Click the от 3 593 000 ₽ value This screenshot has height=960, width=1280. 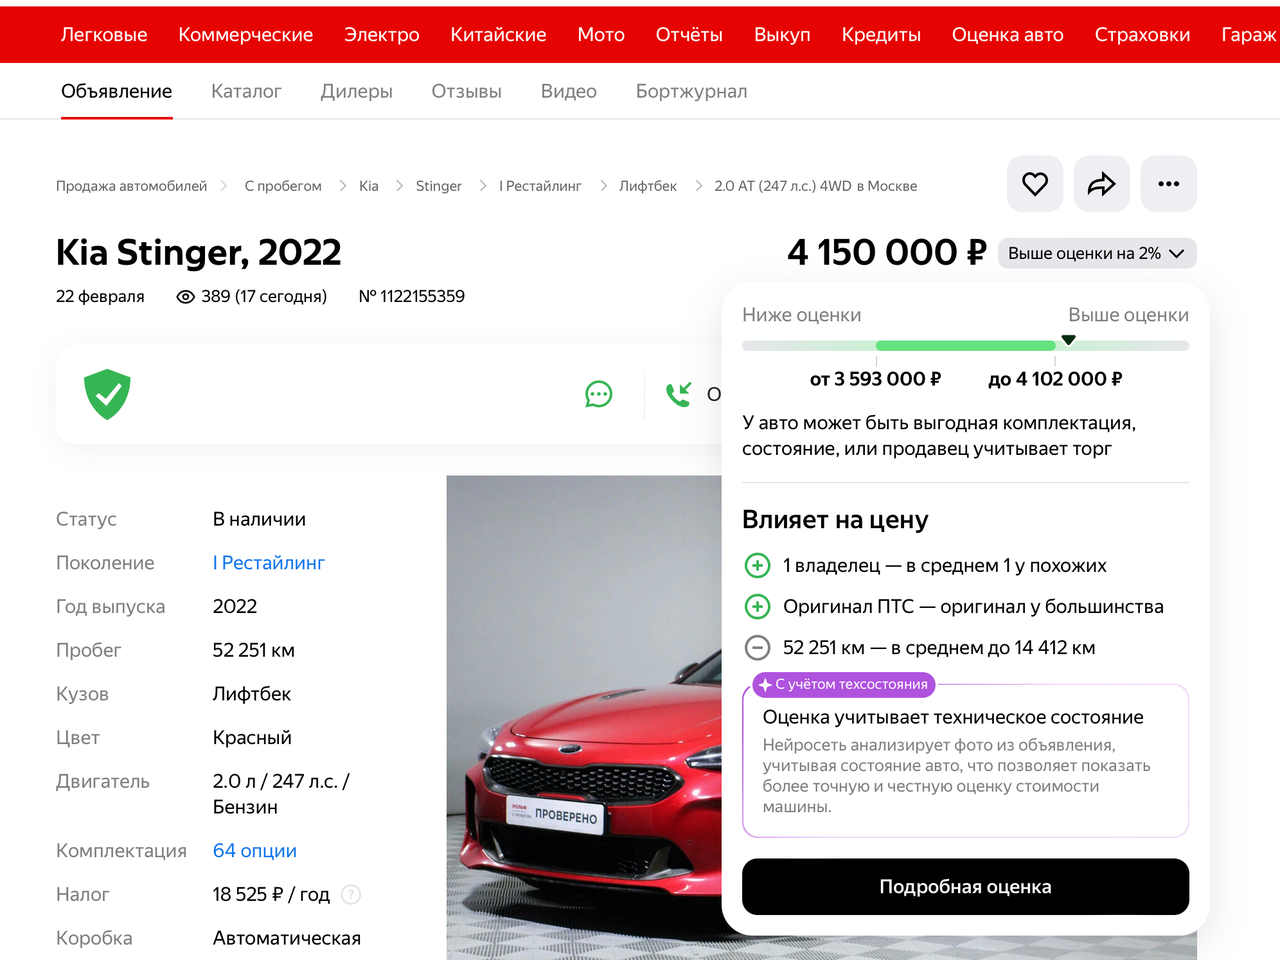coord(876,379)
